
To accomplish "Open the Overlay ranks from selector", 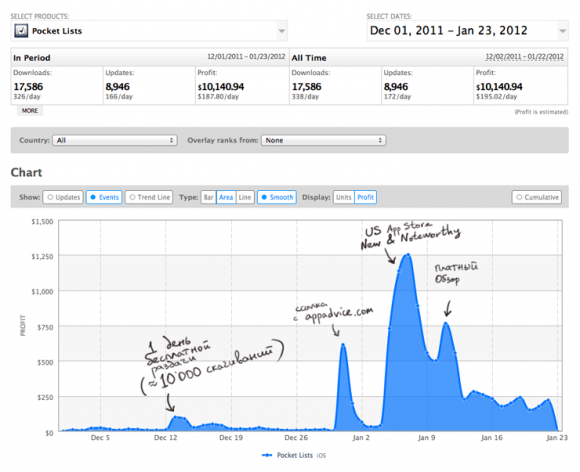I will click(x=324, y=140).
